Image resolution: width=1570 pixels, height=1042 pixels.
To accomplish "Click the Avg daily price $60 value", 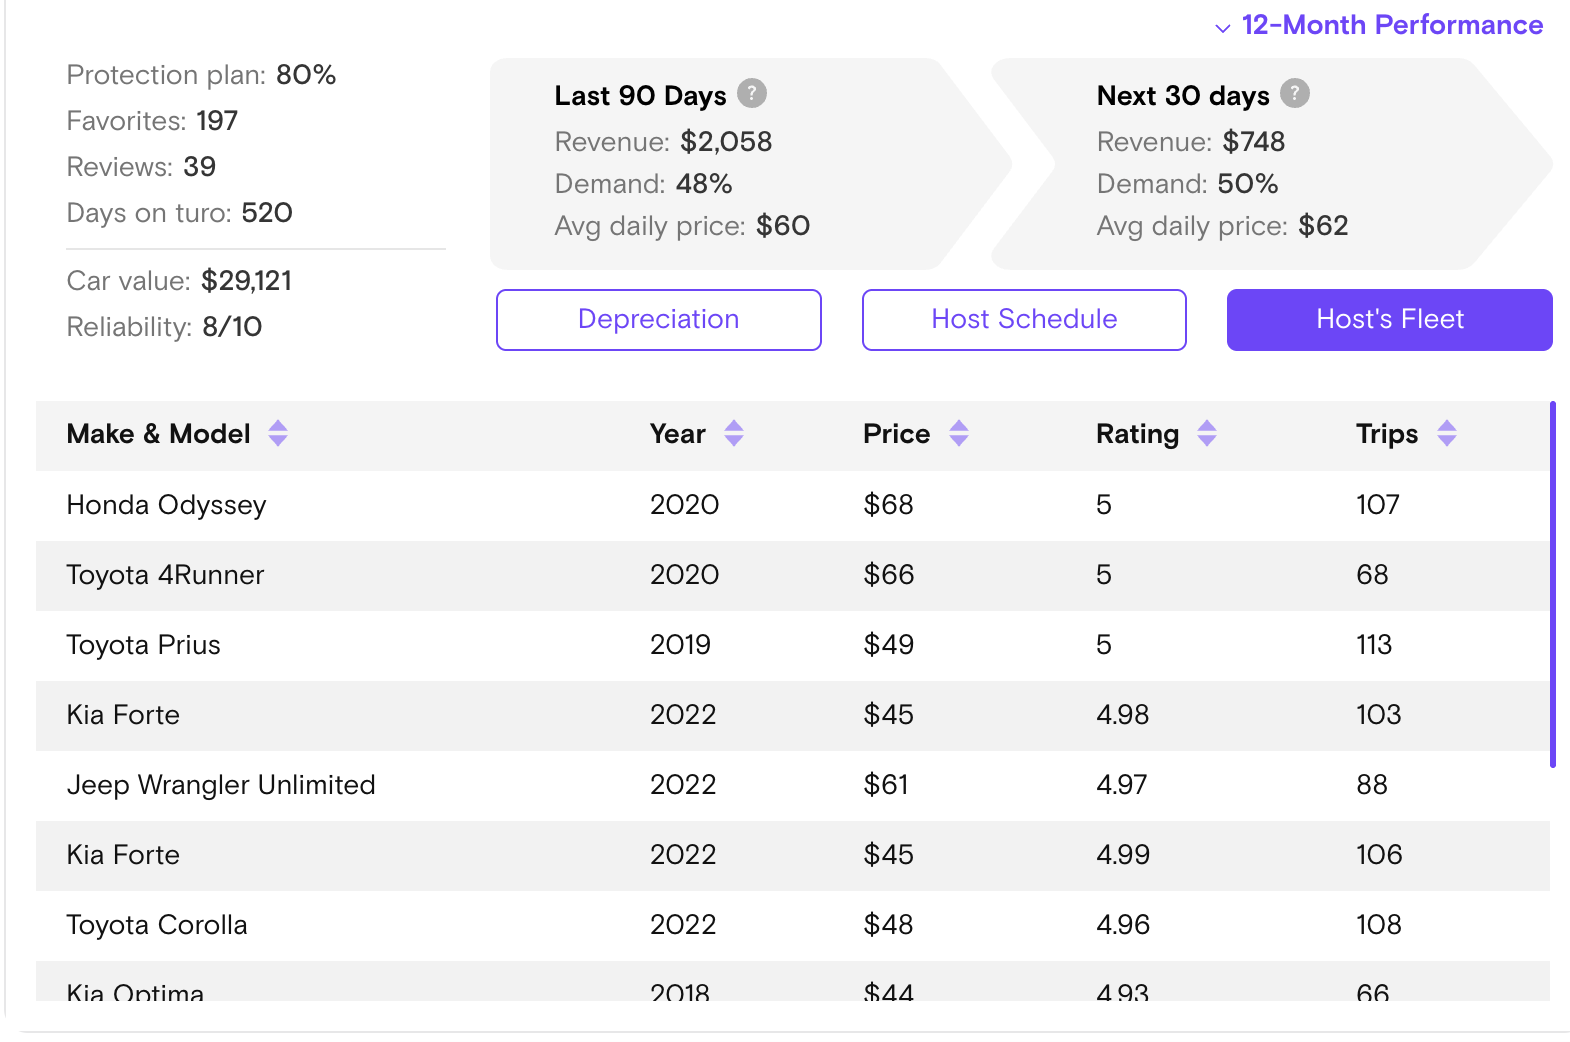I will (783, 226).
